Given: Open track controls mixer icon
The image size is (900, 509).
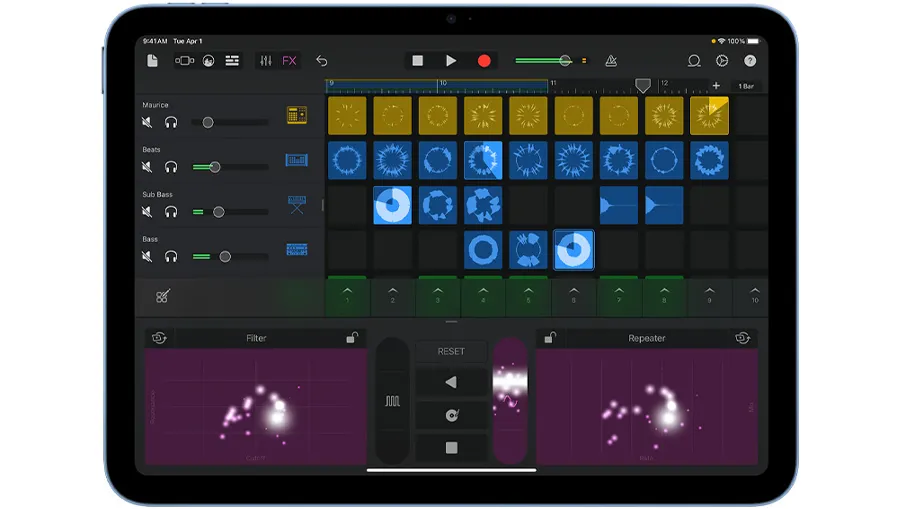Looking at the screenshot, I should [266, 61].
